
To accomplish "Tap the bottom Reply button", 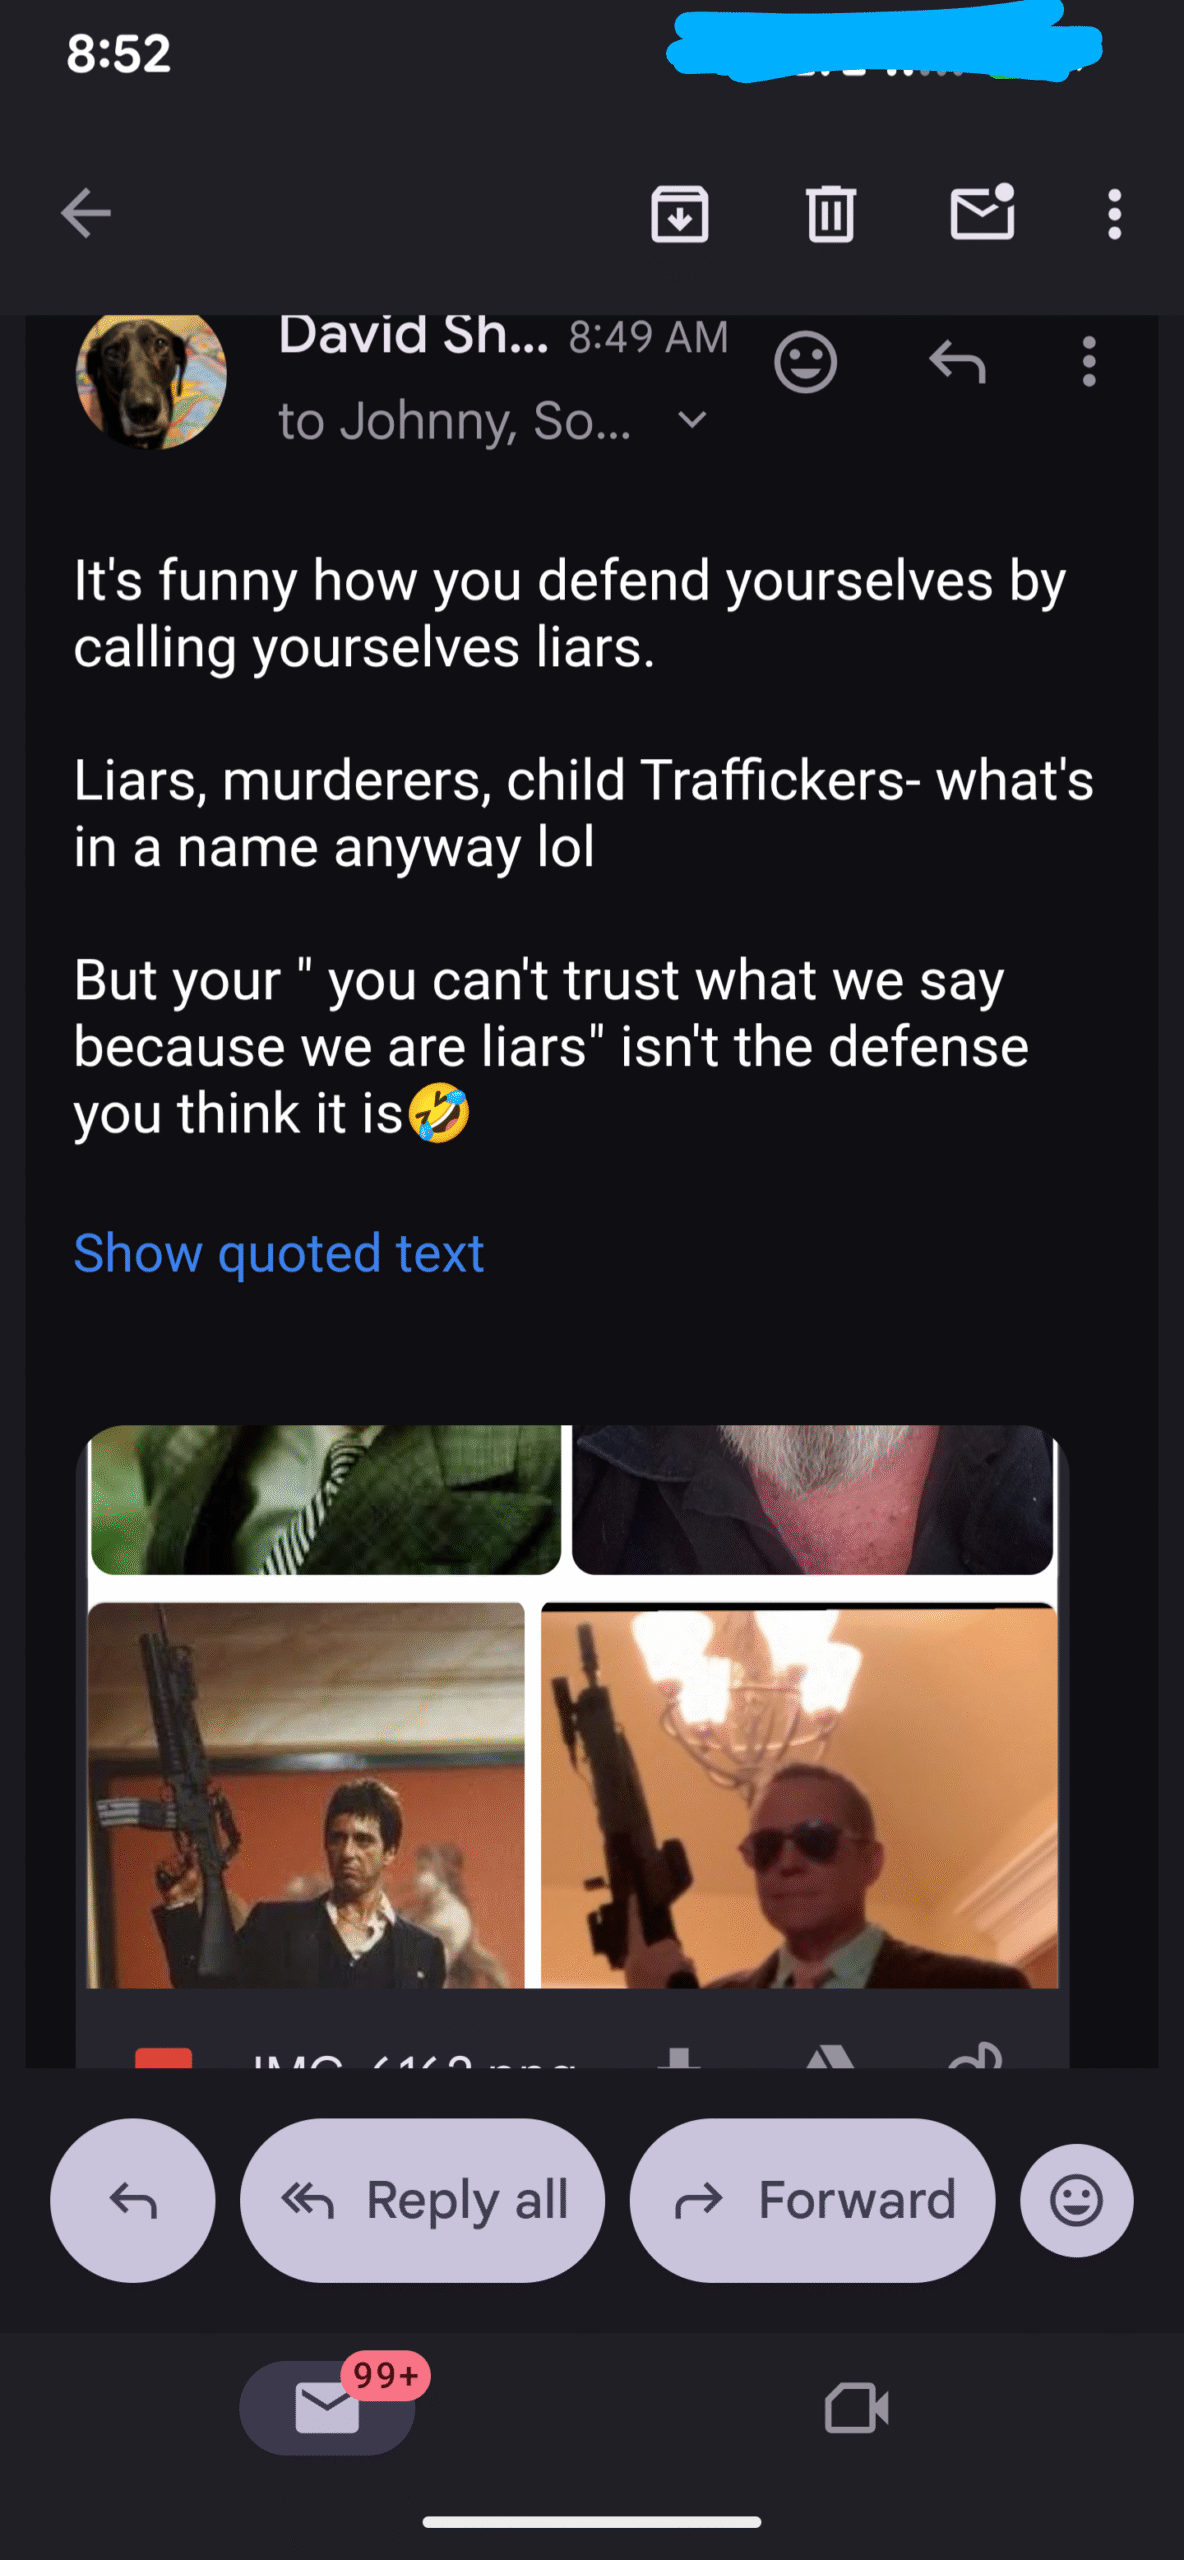I will tap(133, 2200).
